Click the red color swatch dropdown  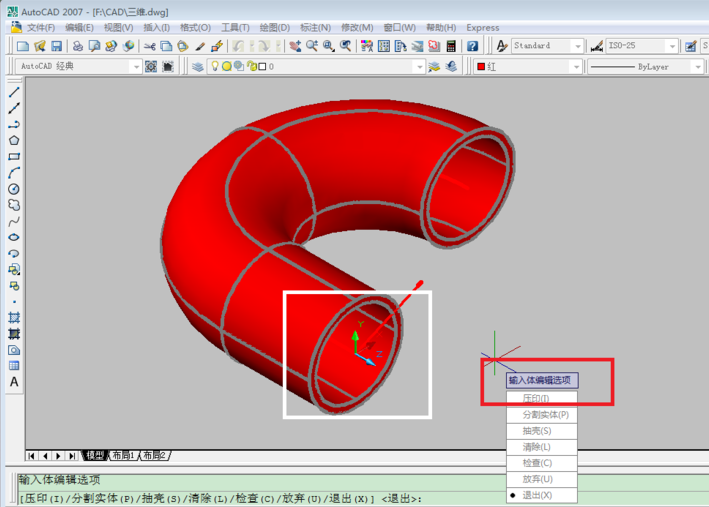(527, 67)
